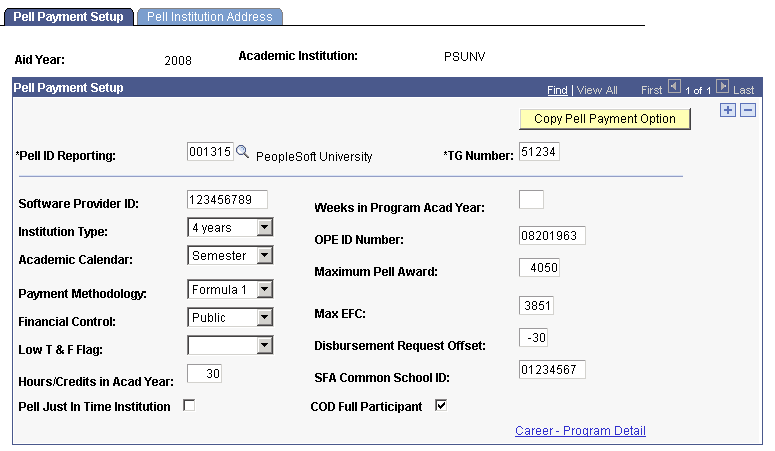Image resolution: width=775 pixels, height=451 pixels.
Task: Click the add row plus icon
Action: 728,111
